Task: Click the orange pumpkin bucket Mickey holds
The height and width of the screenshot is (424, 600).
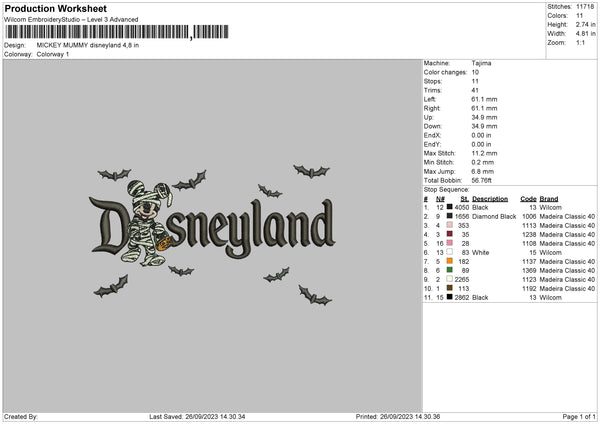Action: click(x=164, y=243)
